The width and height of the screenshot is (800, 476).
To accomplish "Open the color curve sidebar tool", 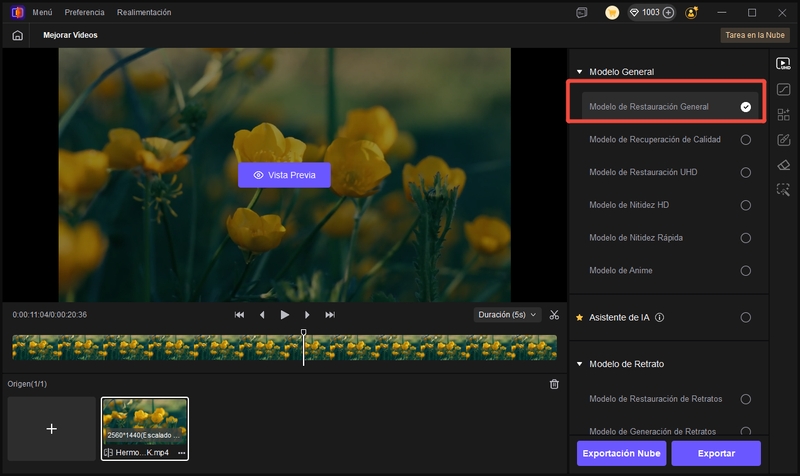I will click(783, 89).
